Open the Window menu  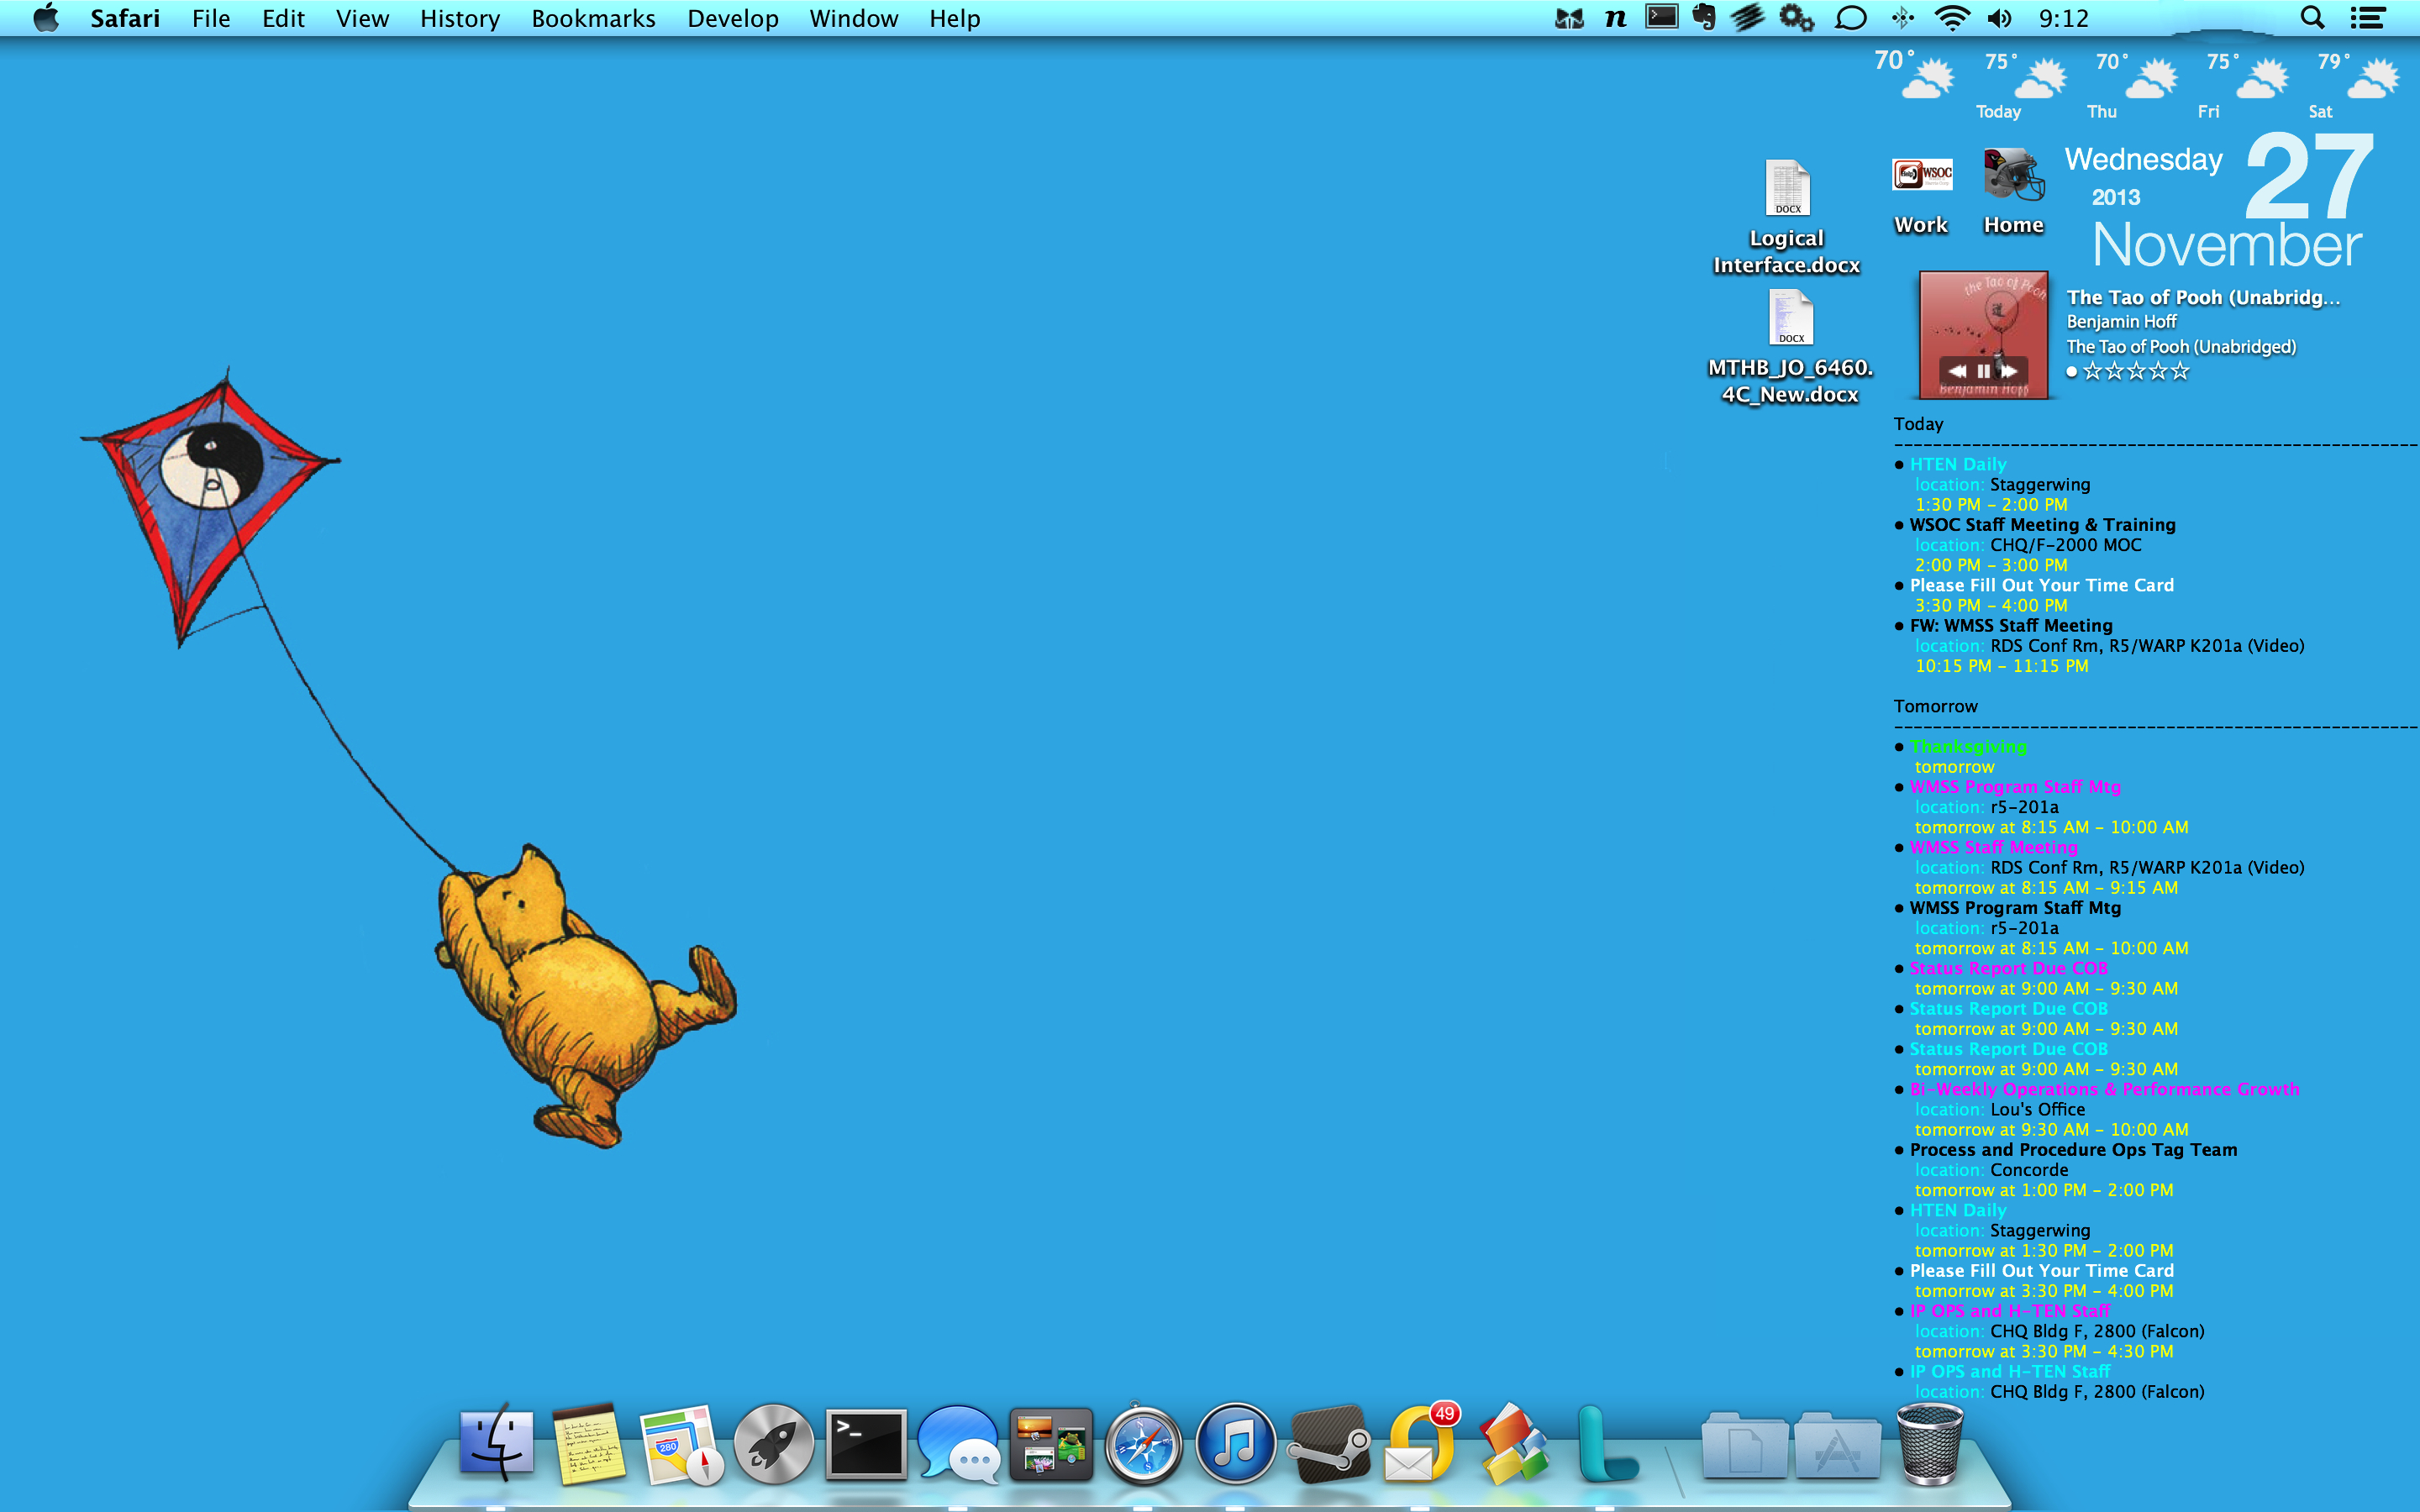point(853,18)
